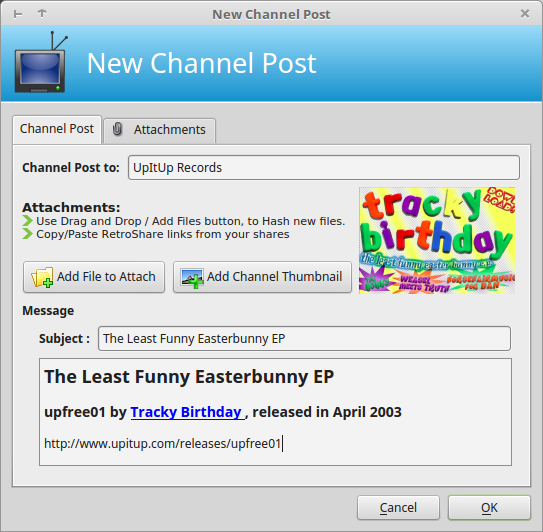Click the 'Subject :' label
Viewport: 543px width, 532px height.
coord(64,338)
